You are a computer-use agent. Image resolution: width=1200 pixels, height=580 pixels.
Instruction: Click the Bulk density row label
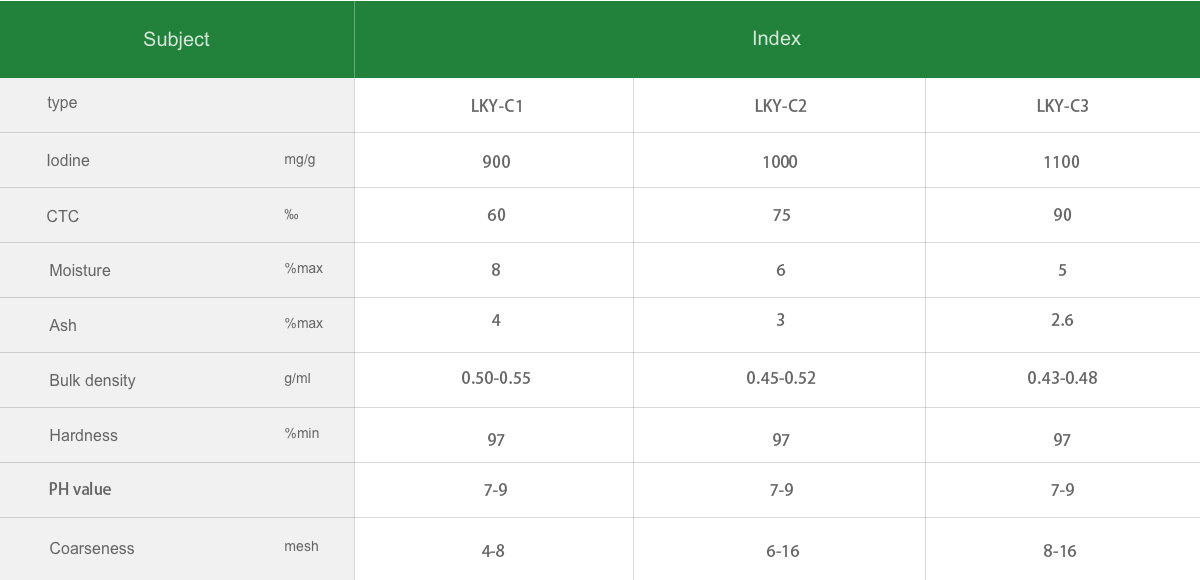pyautogui.click(x=92, y=381)
